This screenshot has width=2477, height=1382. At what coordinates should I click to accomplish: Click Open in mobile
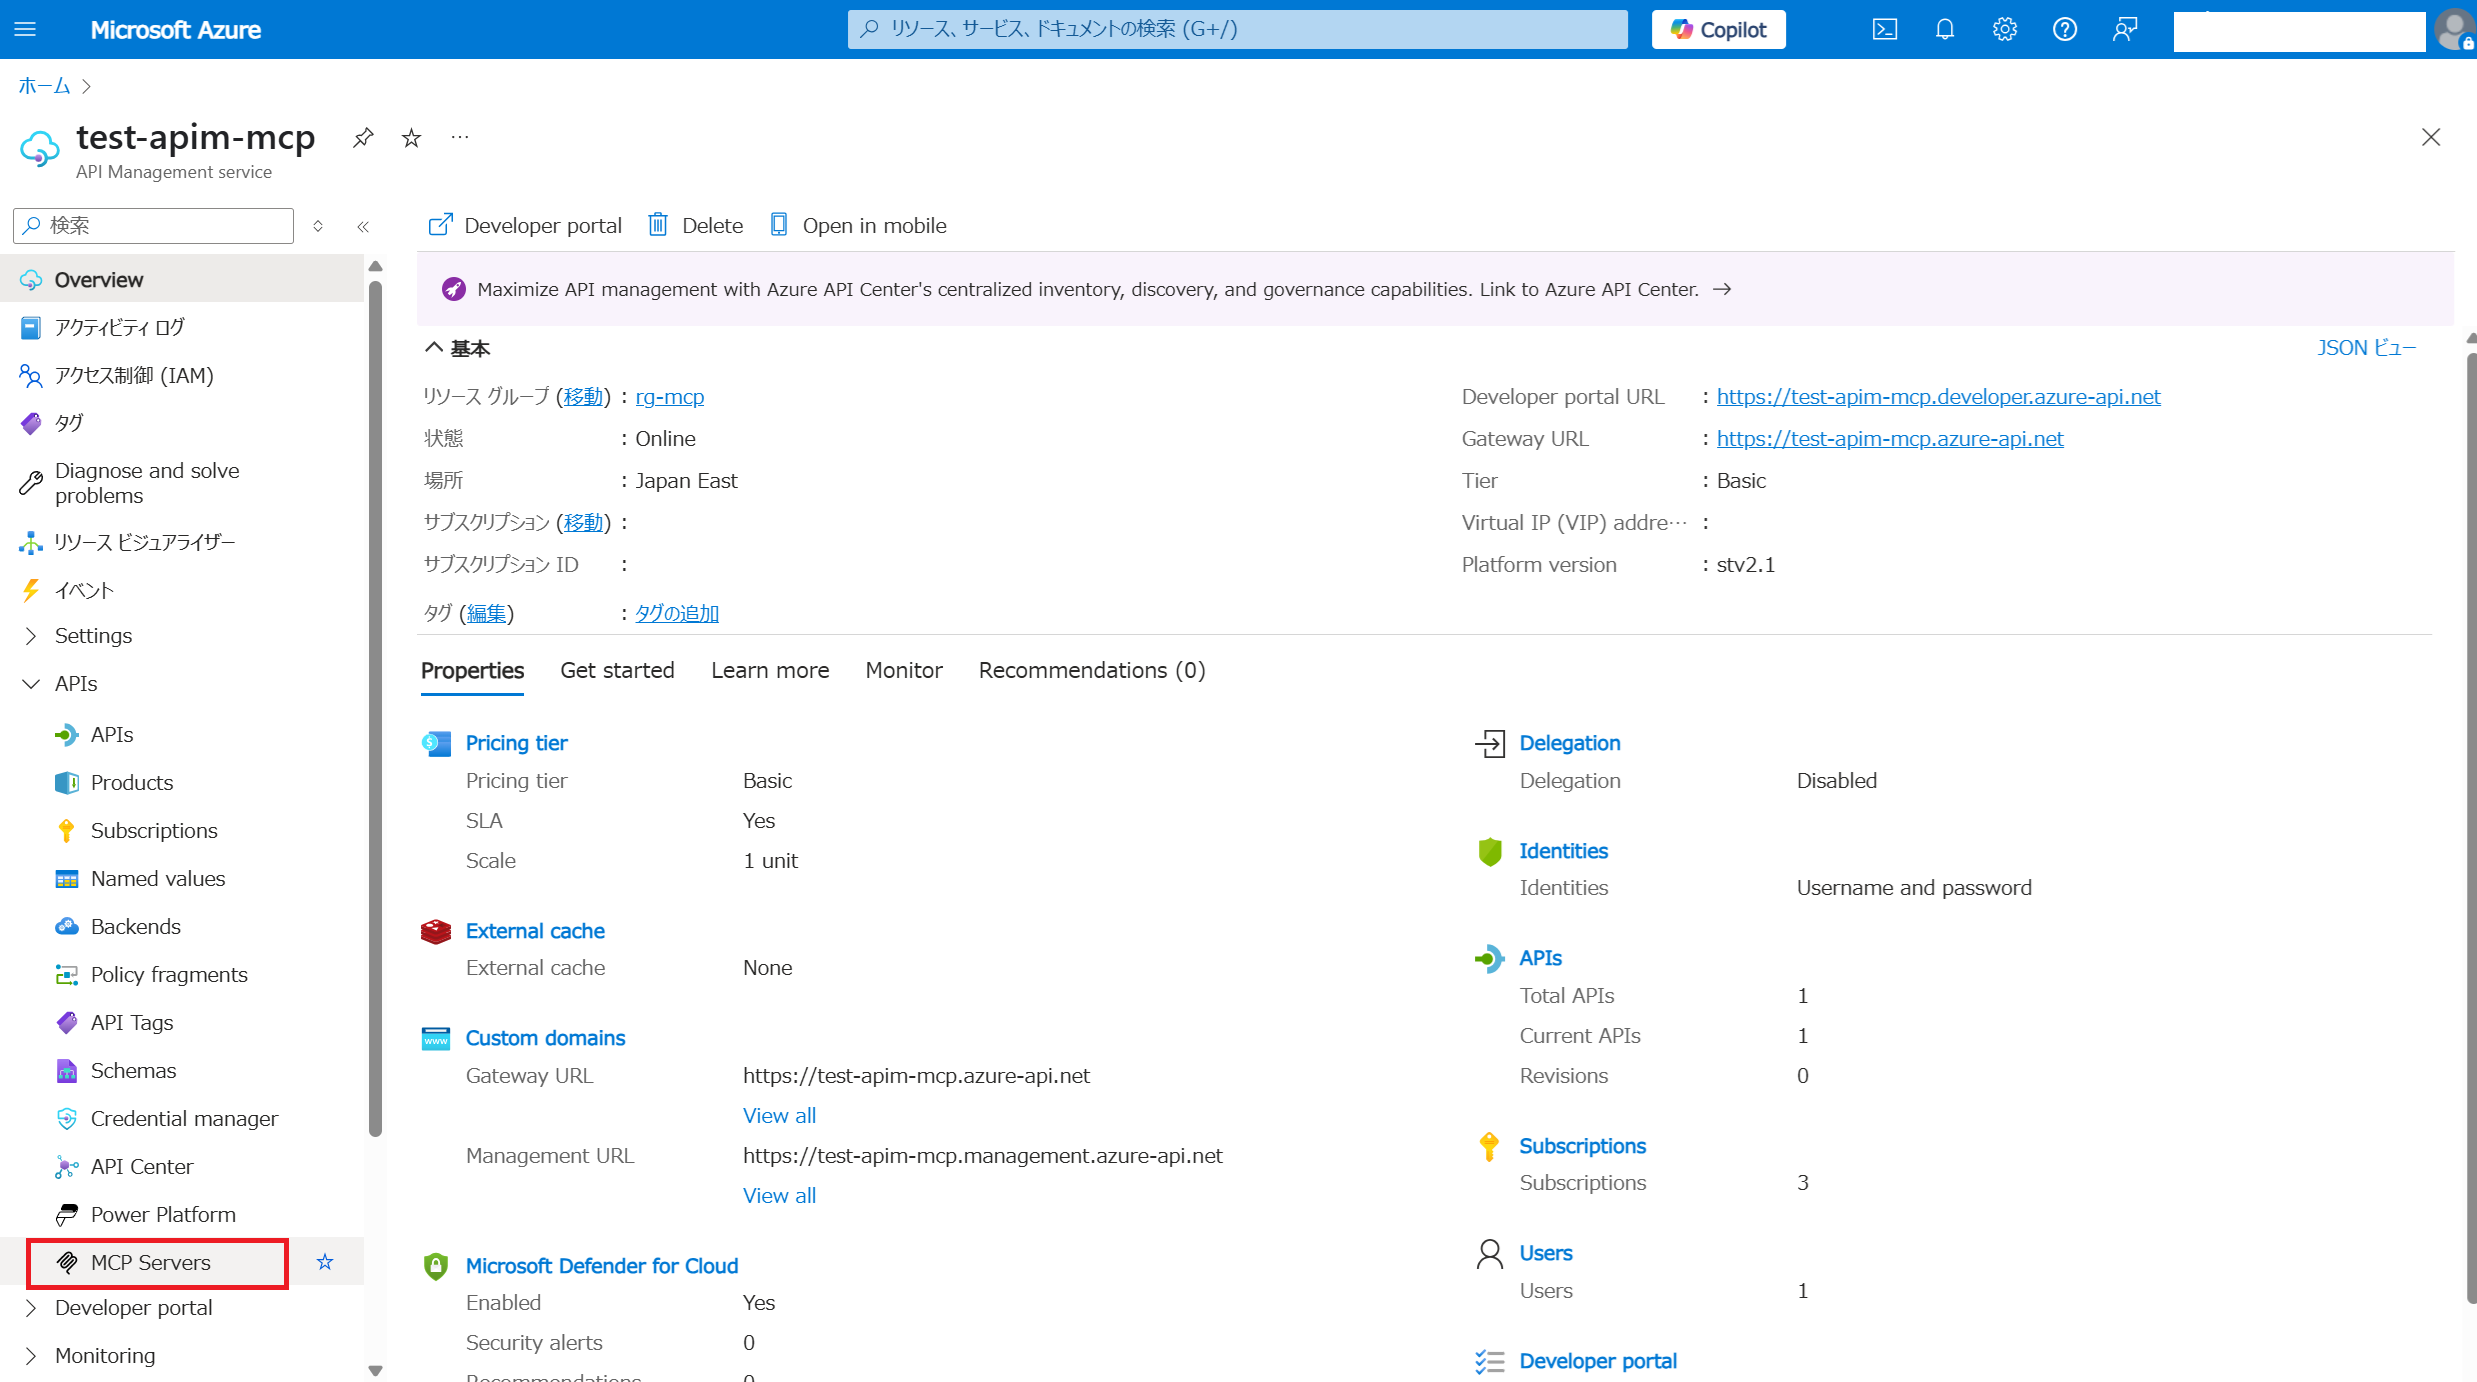pos(858,225)
